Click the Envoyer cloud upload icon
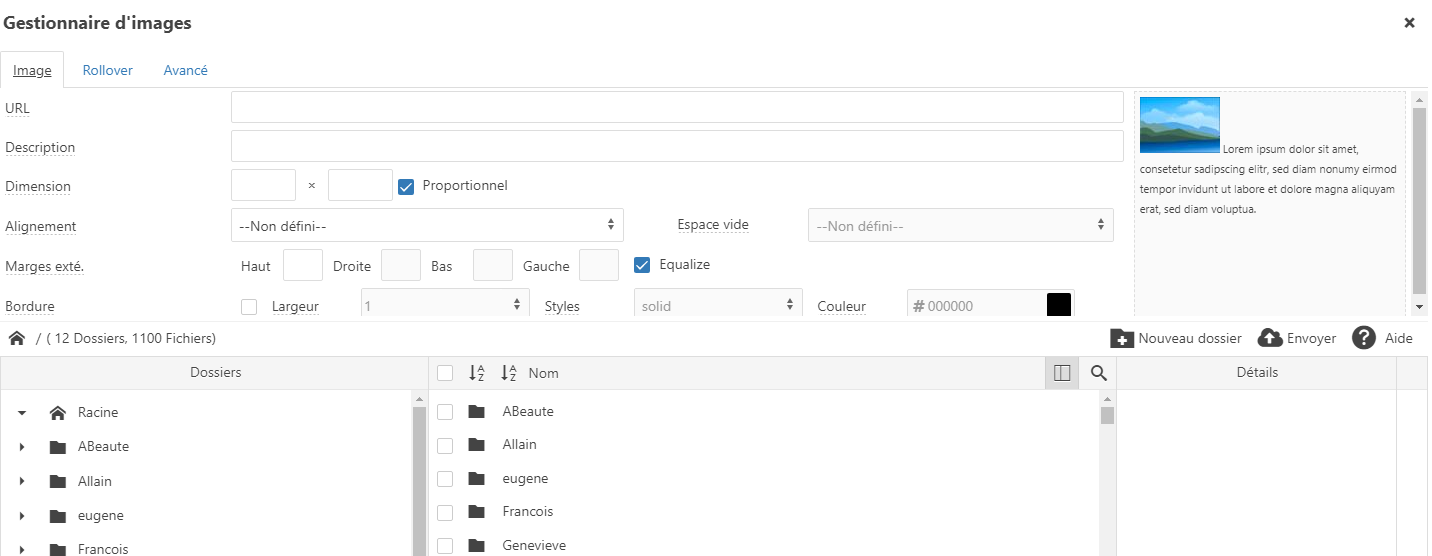The image size is (1432, 556). (1270, 338)
